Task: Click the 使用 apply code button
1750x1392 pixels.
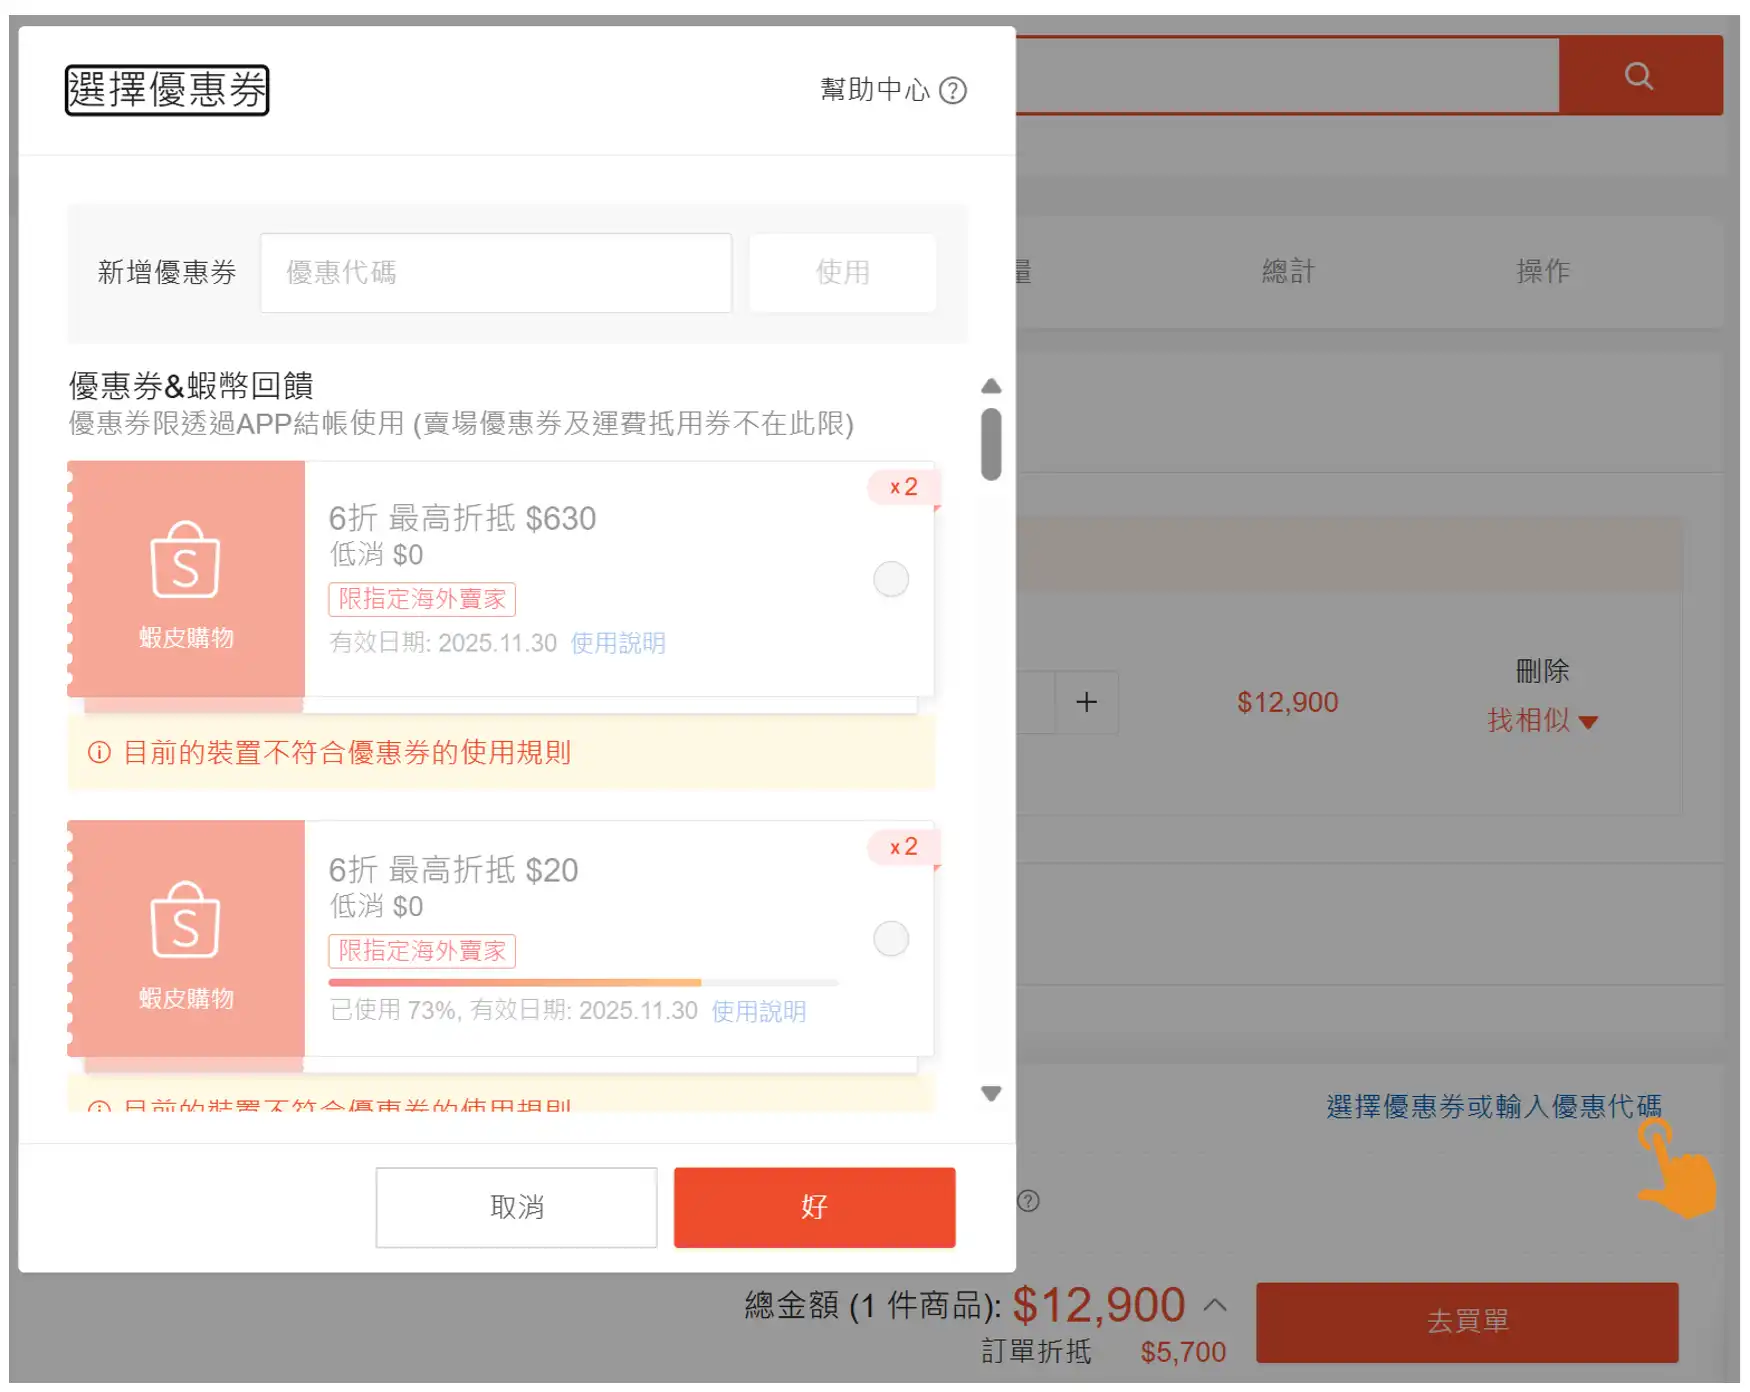Action: (843, 273)
